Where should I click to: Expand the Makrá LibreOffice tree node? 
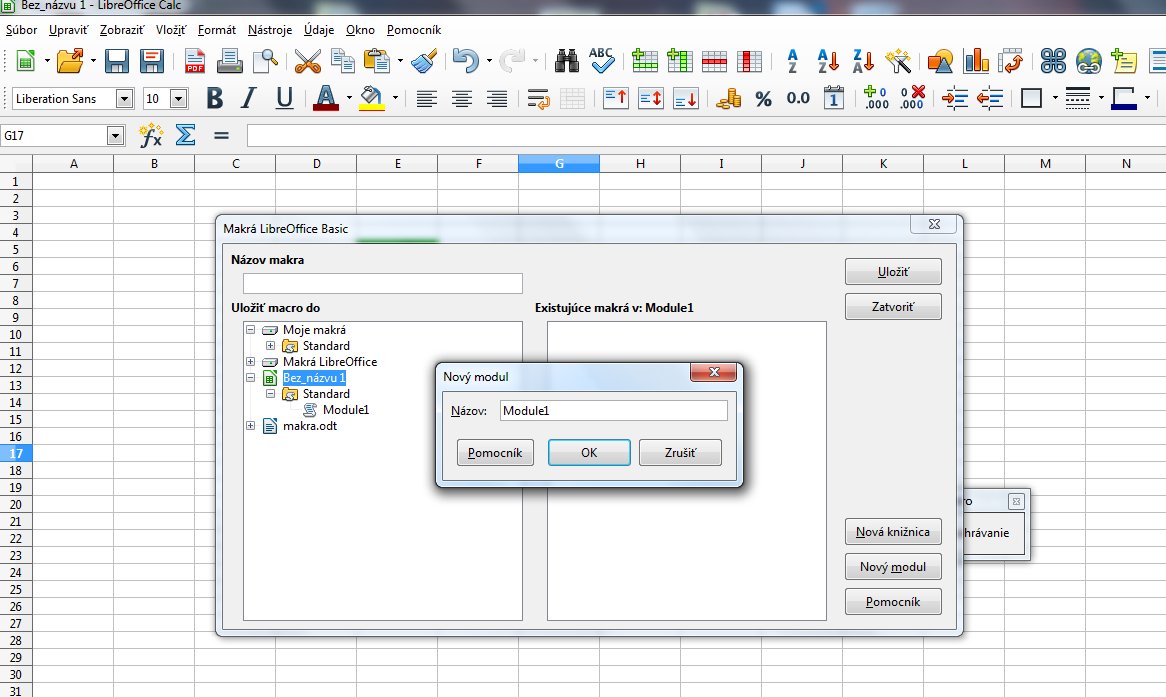pyautogui.click(x=251, y=362)
